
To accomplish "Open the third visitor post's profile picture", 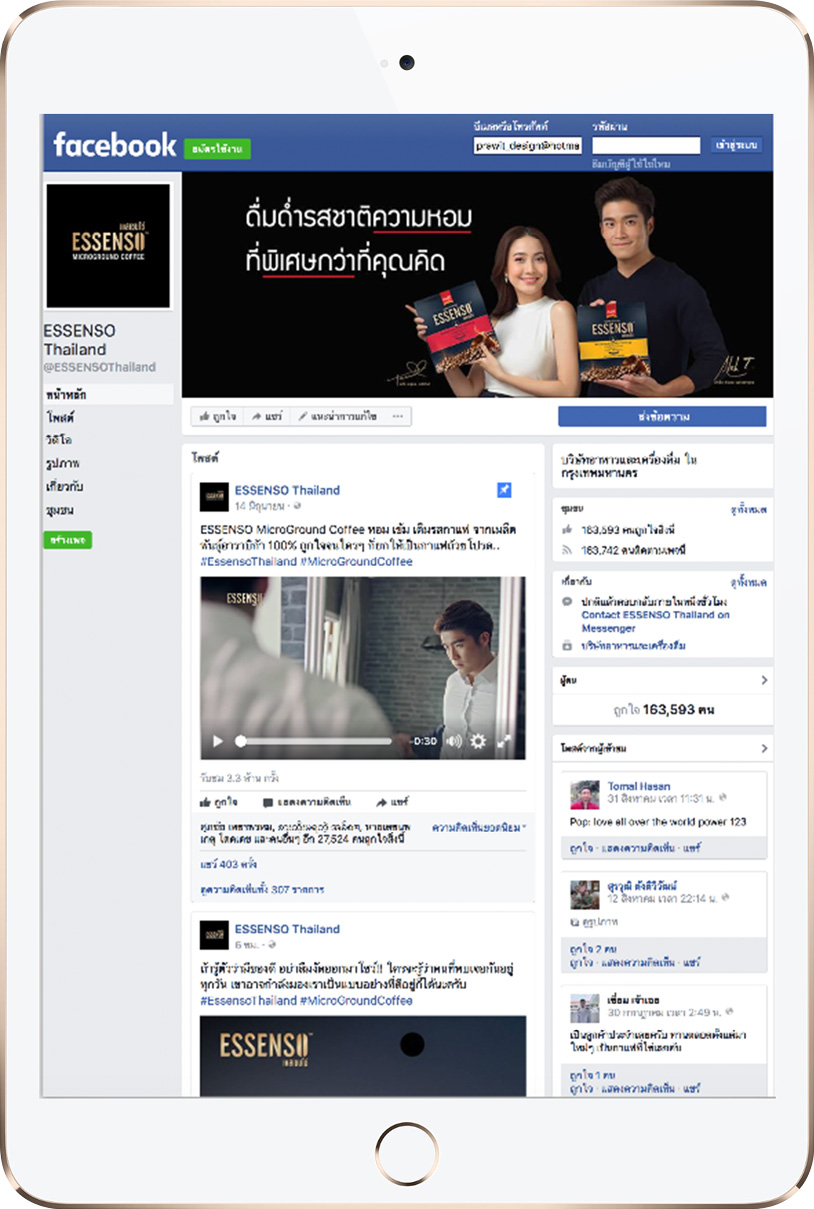I will coord(584,1008).
